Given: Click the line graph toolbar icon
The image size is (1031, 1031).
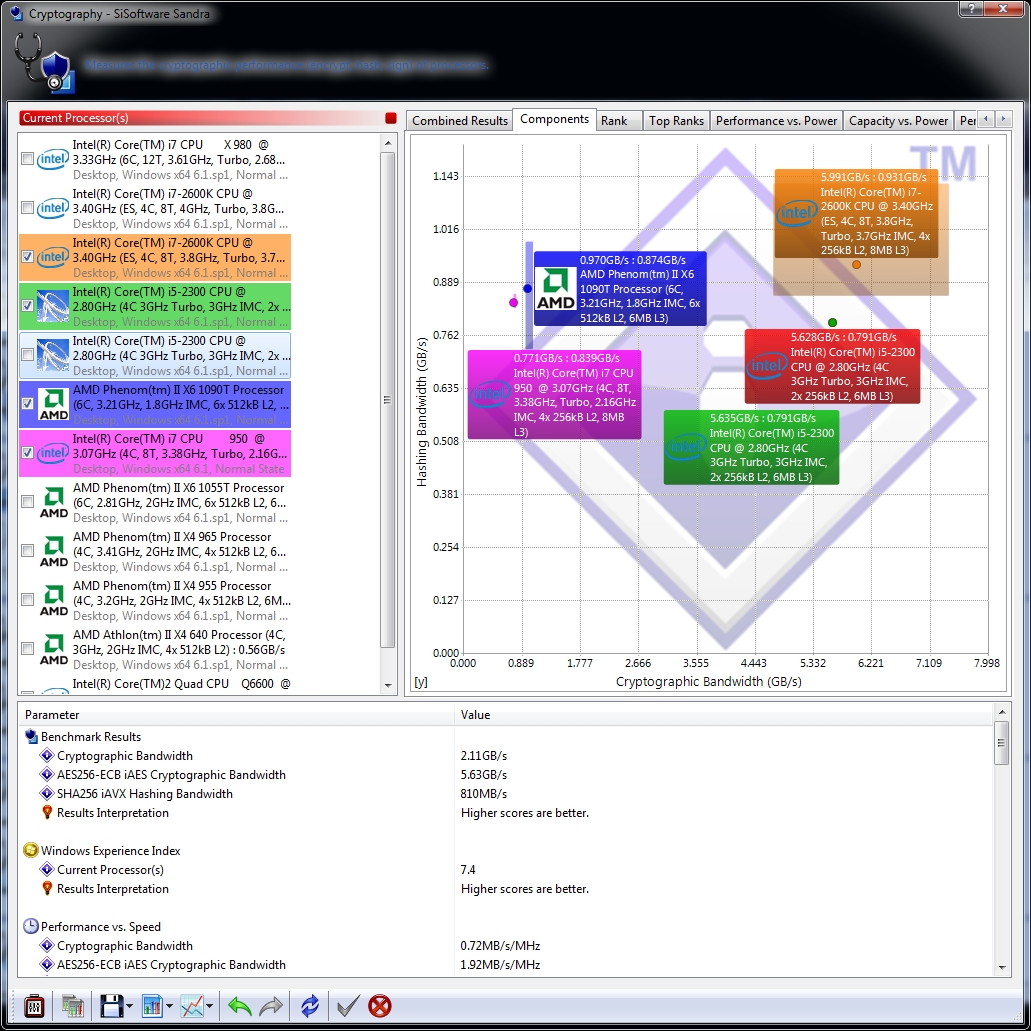Looking at the screenshot, I should 192,1005.
